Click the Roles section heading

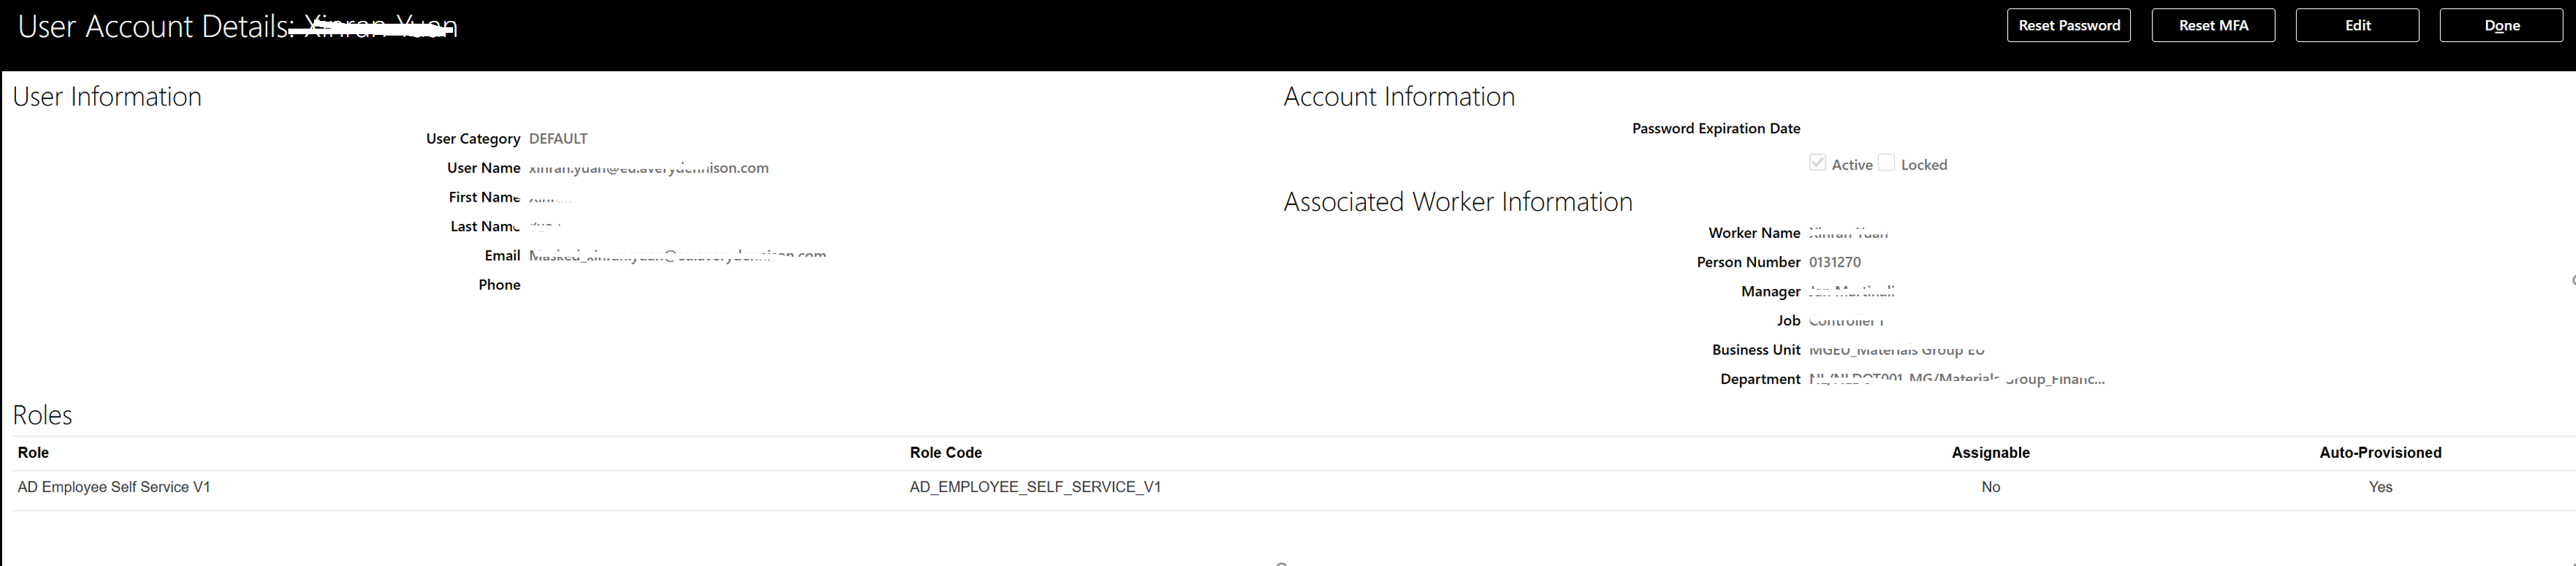click(x=42, y=415)
